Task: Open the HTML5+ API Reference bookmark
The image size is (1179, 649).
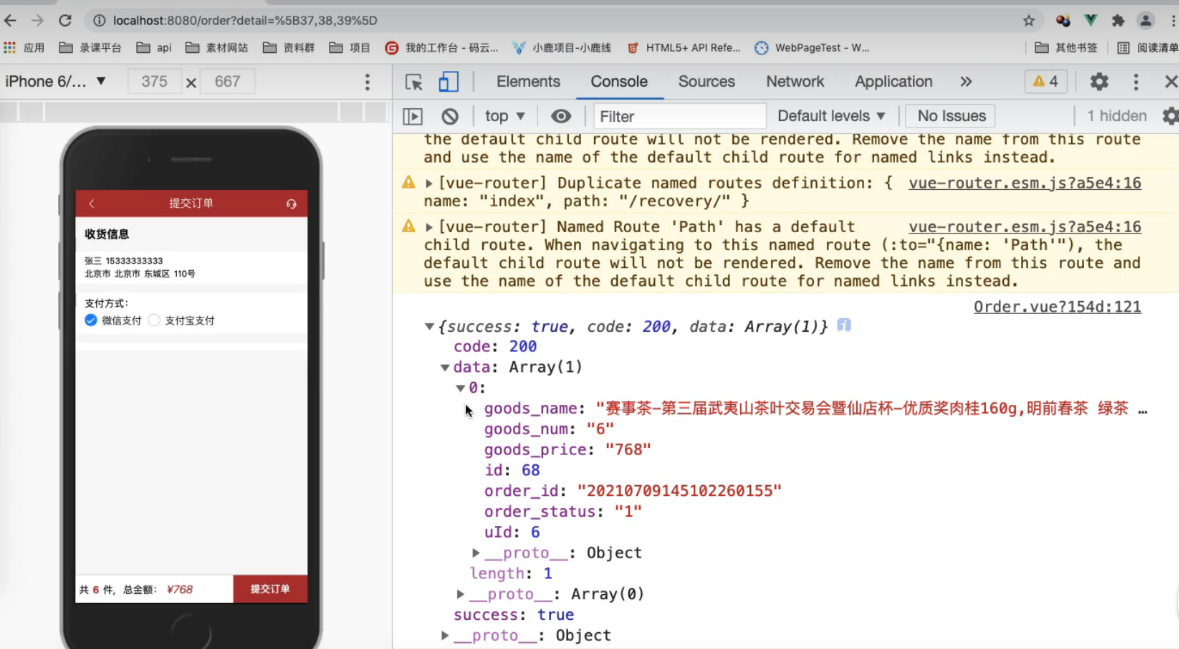Action: click(x=683, y=47)
